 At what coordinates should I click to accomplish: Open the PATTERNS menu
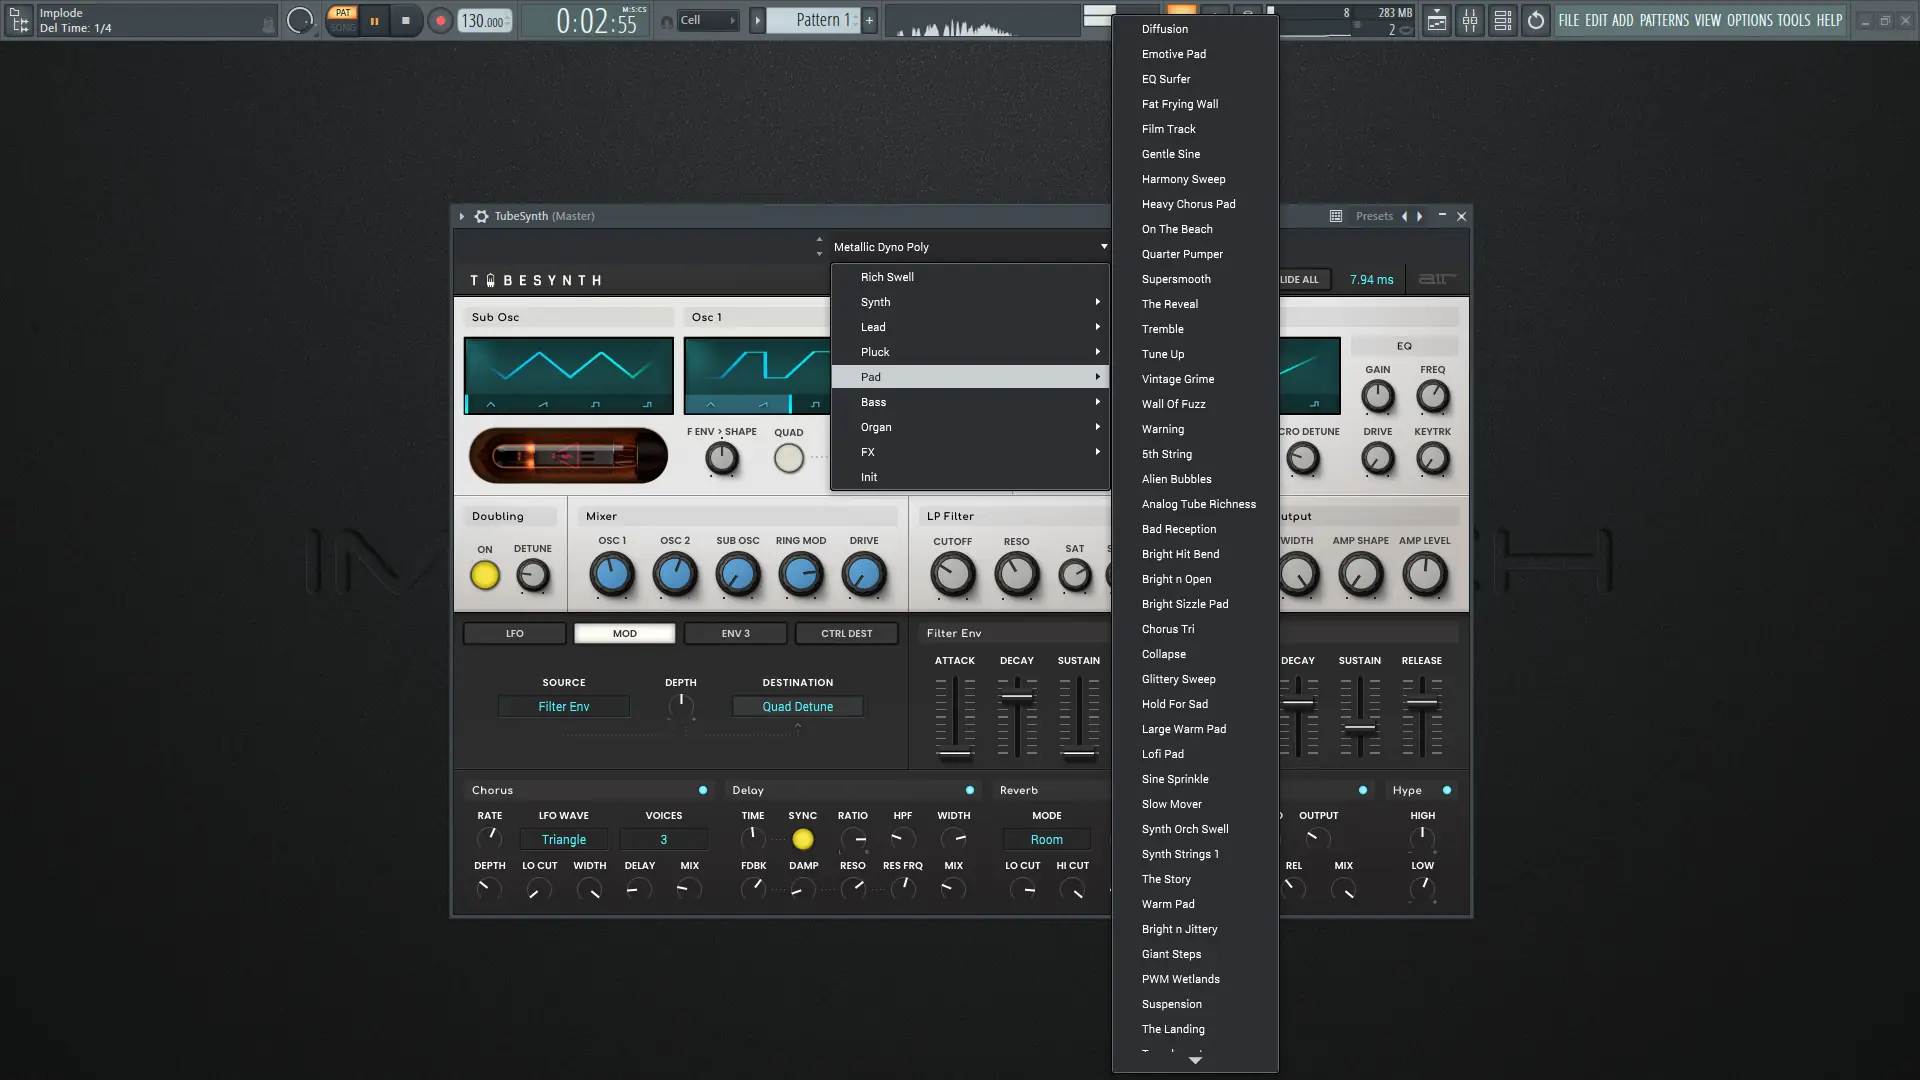coord(1664,20)
